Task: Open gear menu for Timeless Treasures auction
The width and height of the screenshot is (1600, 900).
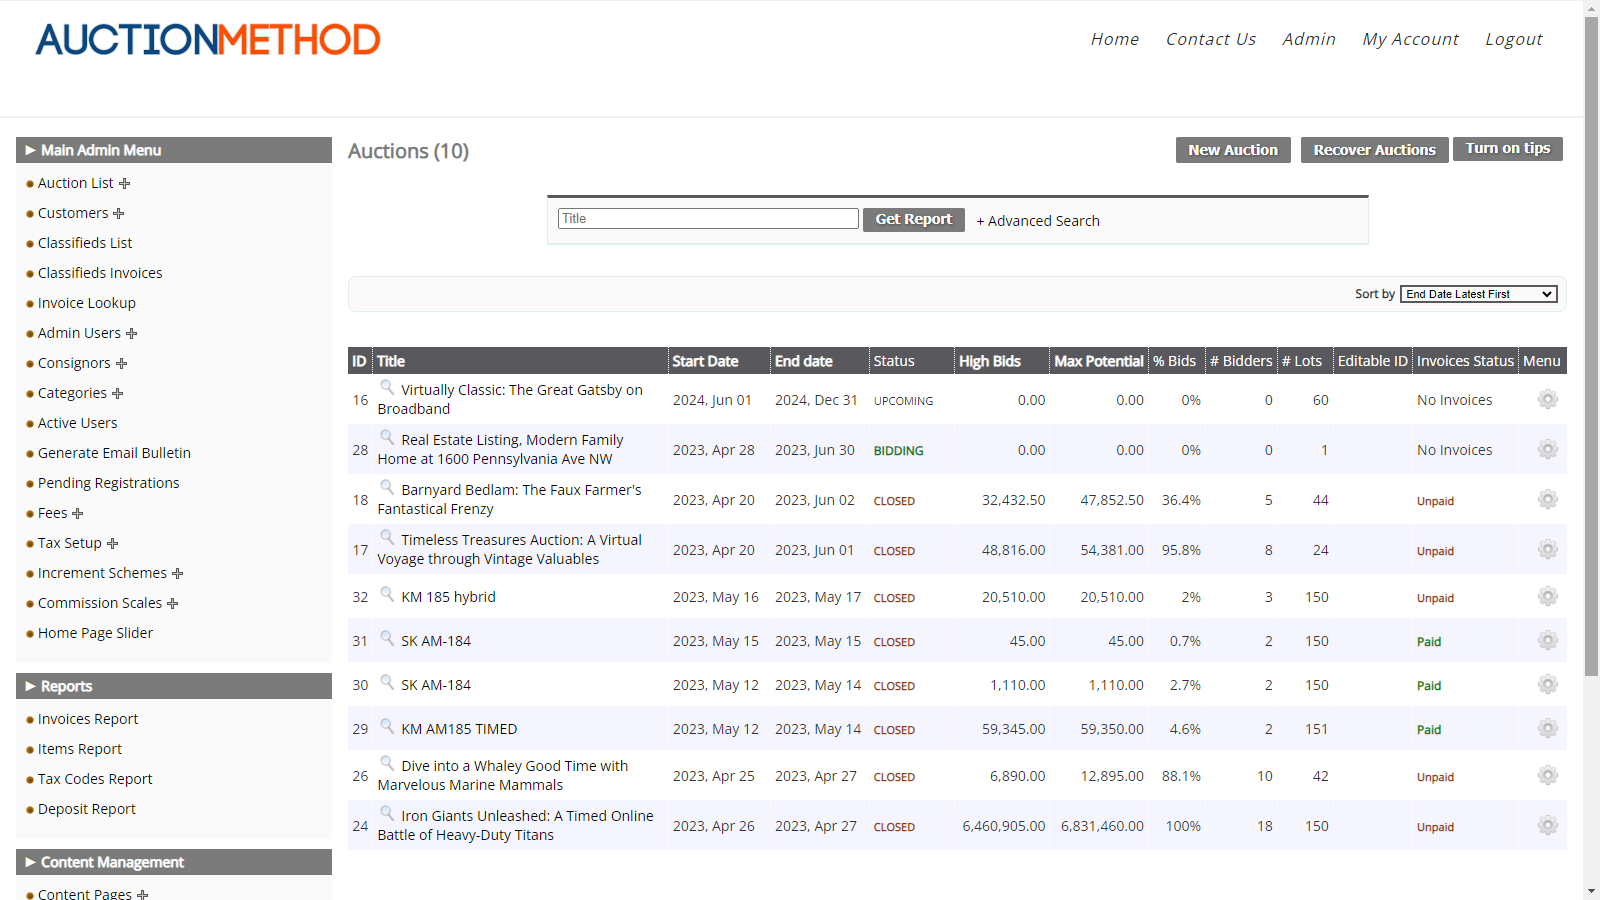Action: pos(1547,550)
